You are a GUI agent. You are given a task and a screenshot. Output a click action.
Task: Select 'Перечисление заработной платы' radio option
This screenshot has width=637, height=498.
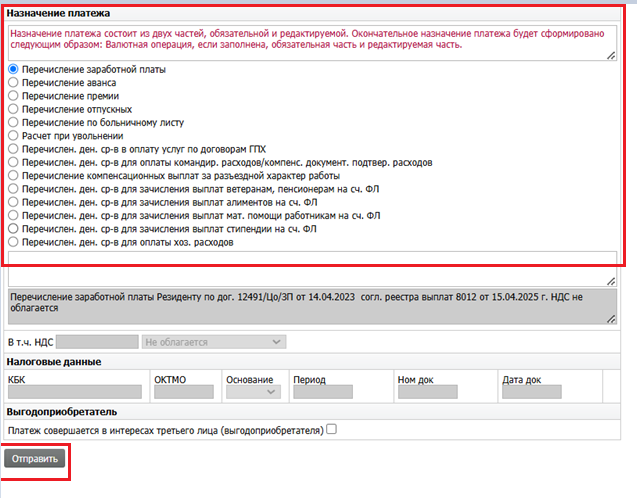coord(13,69)
